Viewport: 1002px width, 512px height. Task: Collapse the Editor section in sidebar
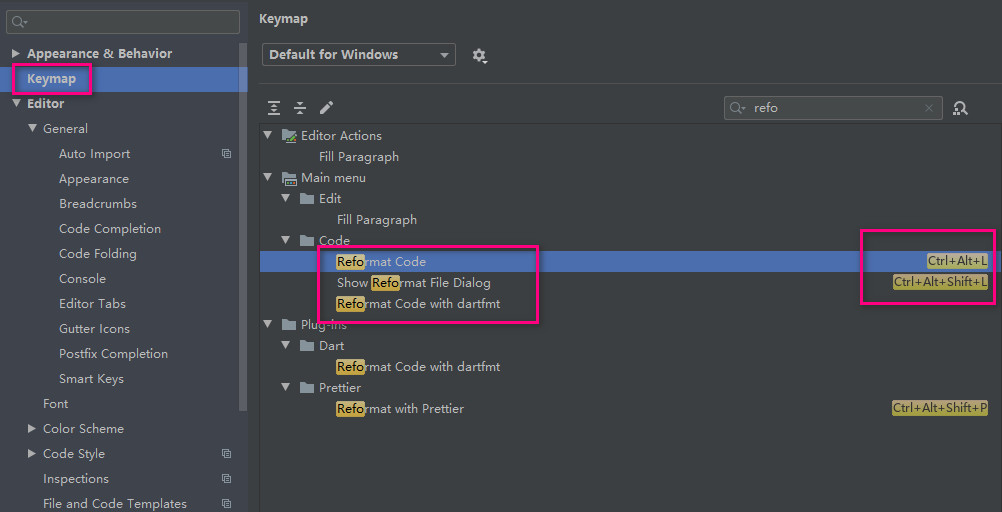pos(16,104)
